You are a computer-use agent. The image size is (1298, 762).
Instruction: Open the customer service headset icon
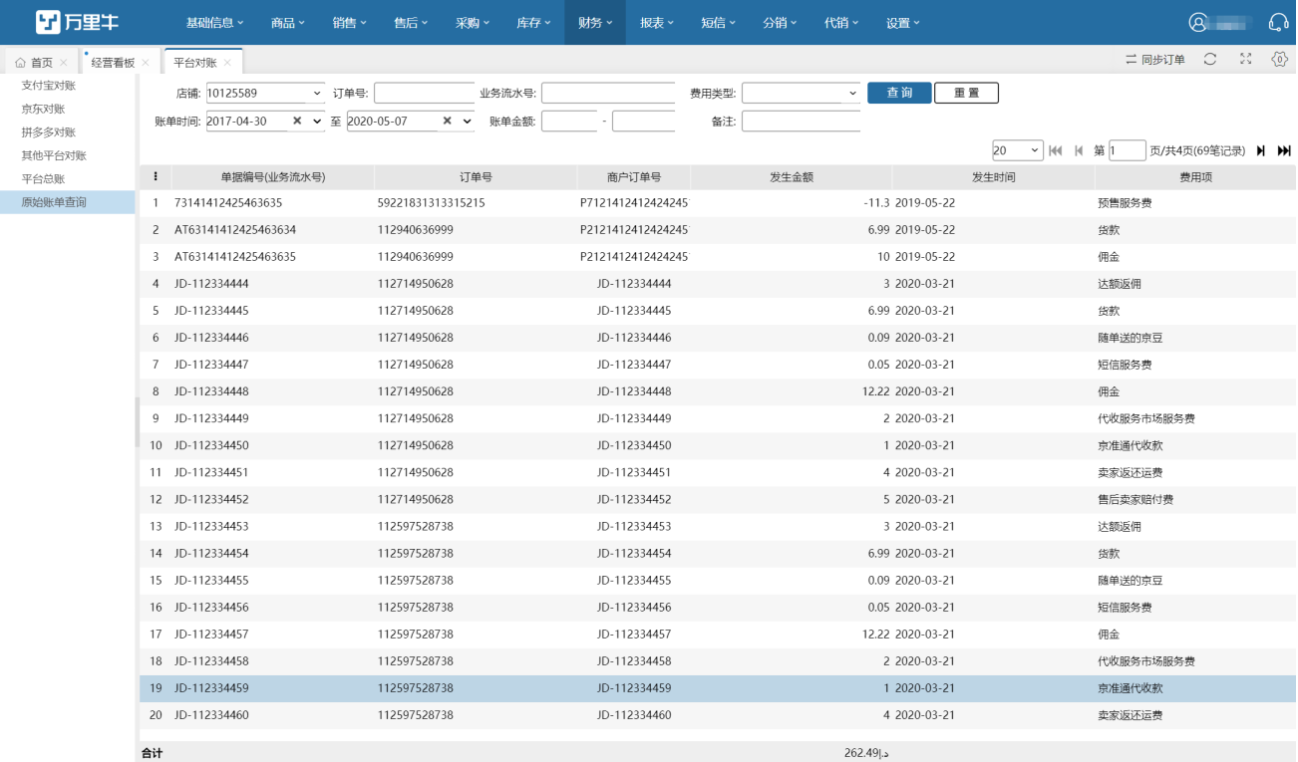1278,22
